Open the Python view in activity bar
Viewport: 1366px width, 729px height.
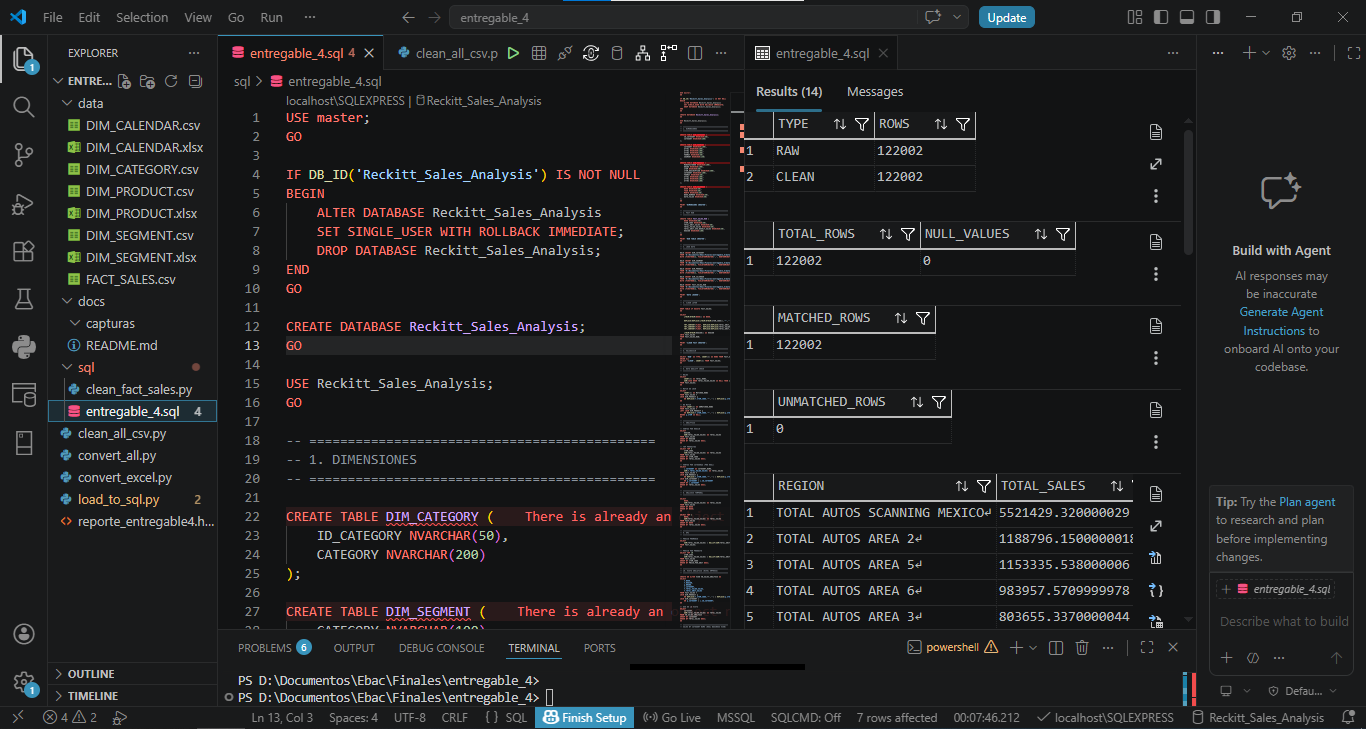click(24, 347)
